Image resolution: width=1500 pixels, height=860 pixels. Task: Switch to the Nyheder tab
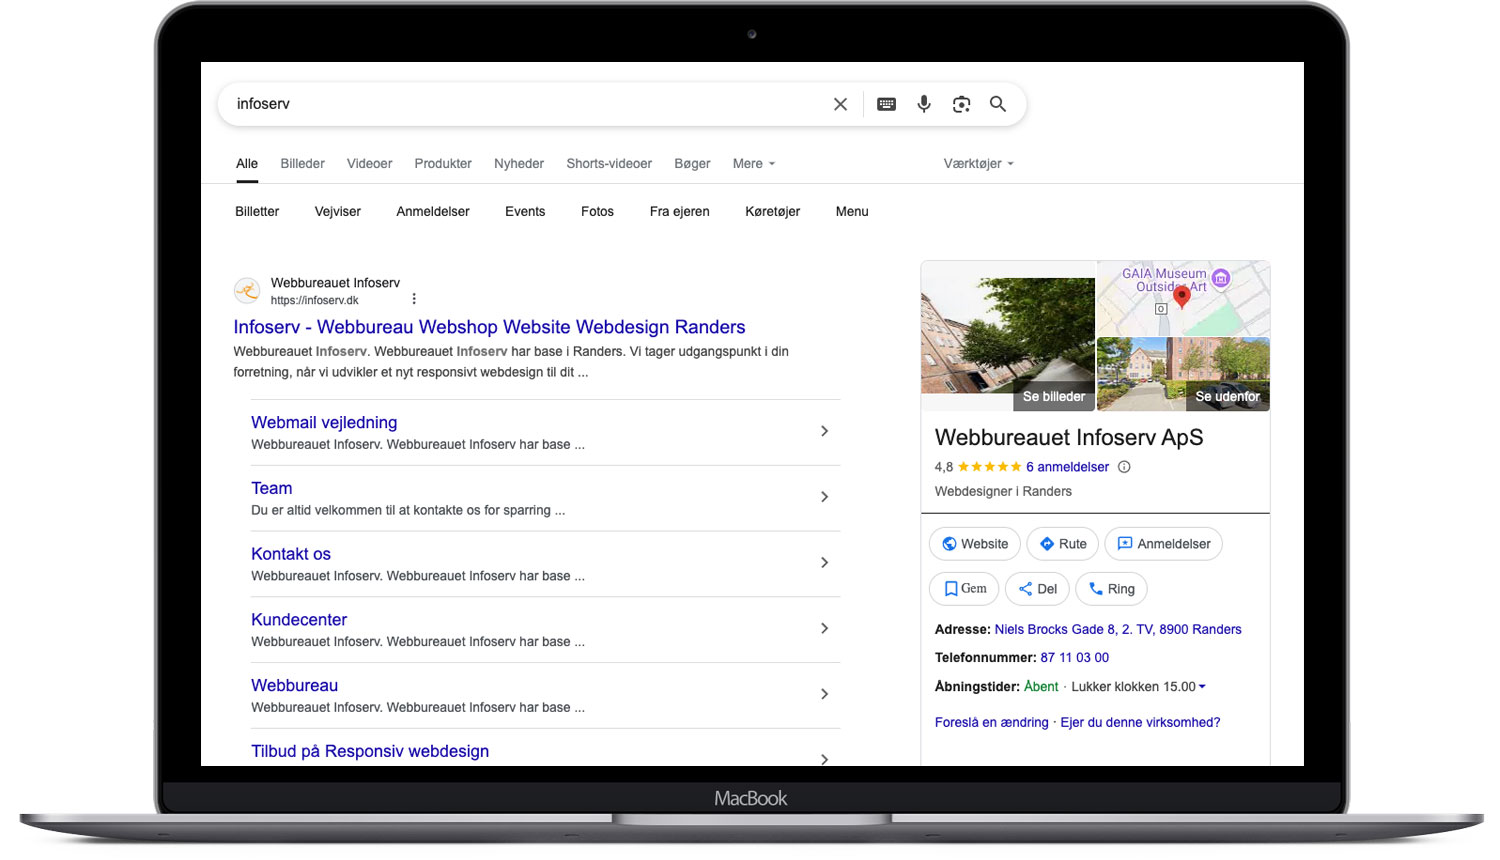(x=519, y=164)
